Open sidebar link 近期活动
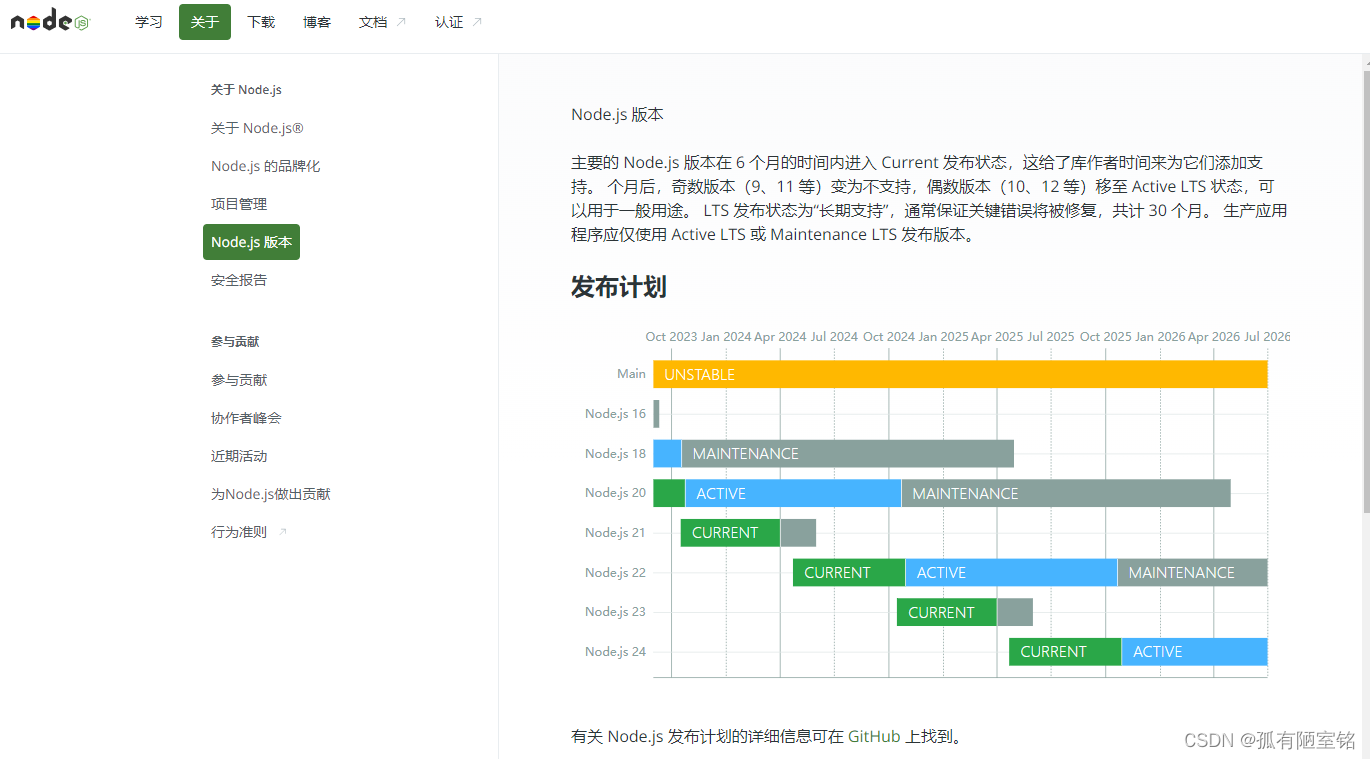The image size is (1370, 759). pos(239,456)
